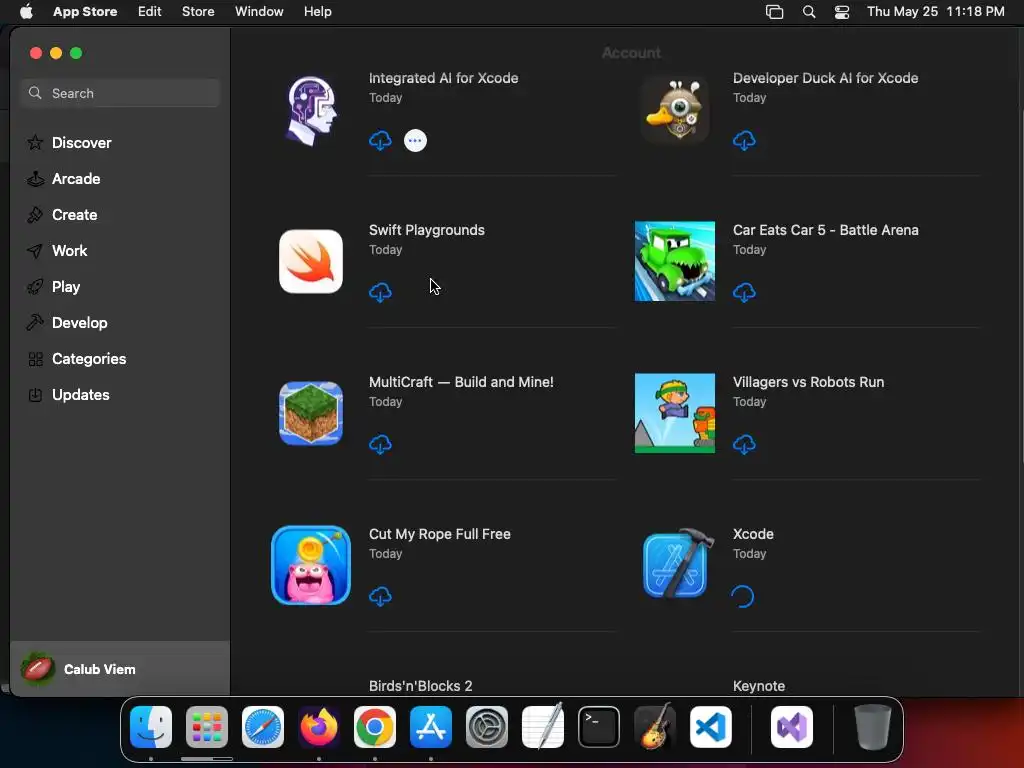Launch Visual Studio from the Dock

coord(792,727)
